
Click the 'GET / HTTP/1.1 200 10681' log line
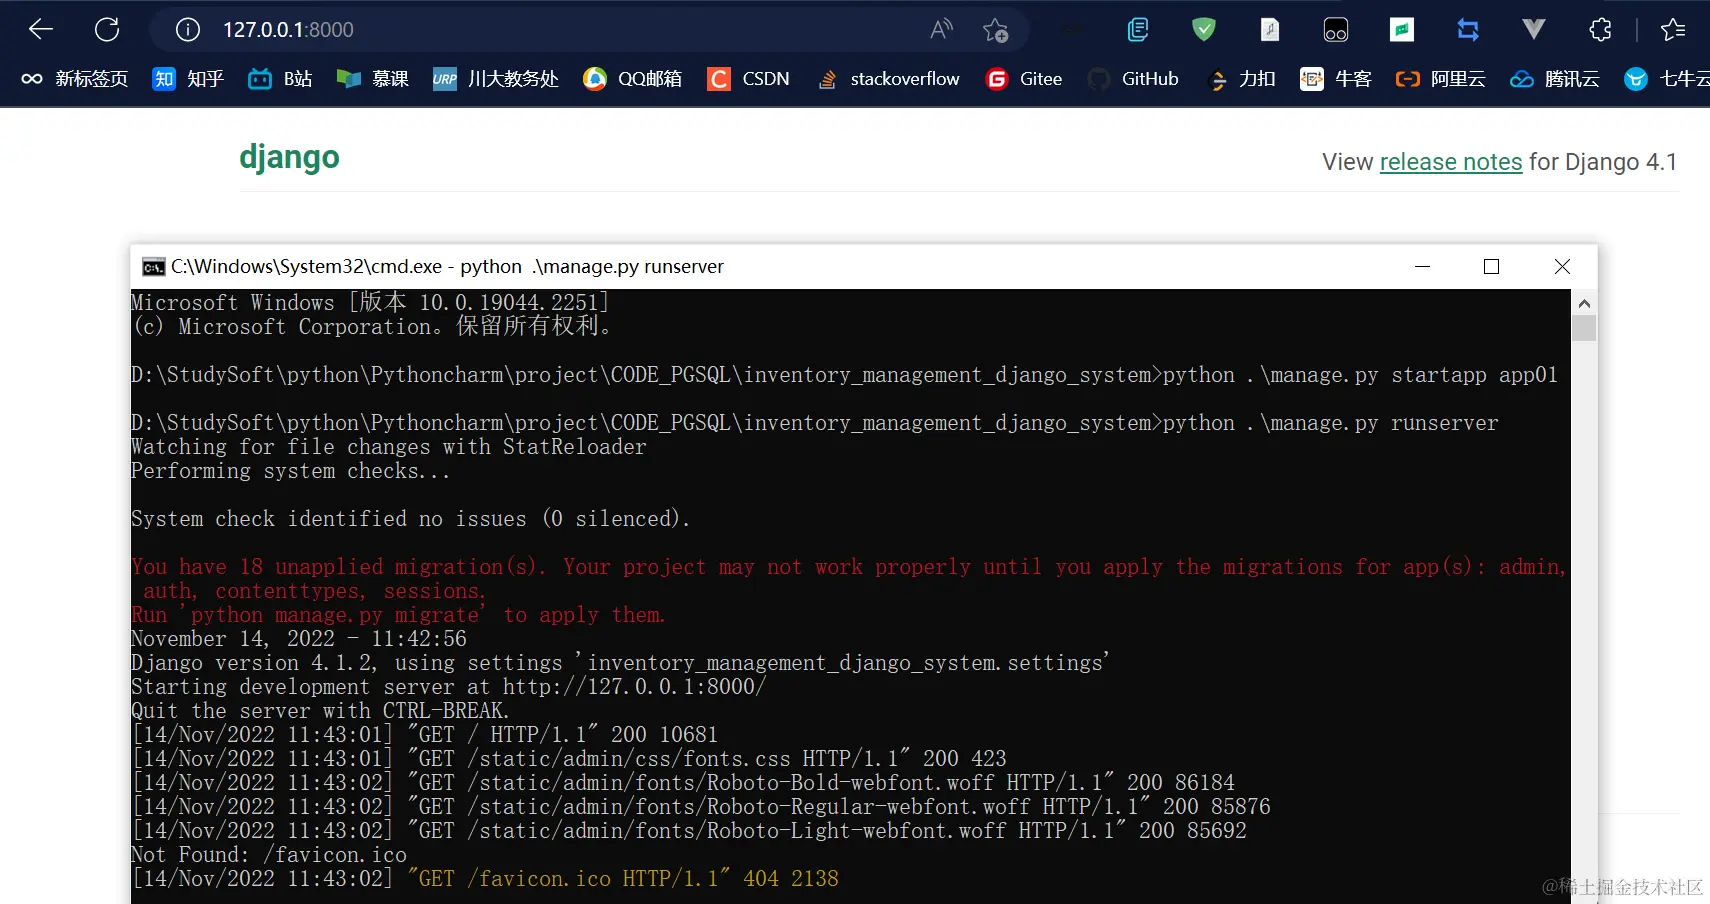click(x=425, y=735)
